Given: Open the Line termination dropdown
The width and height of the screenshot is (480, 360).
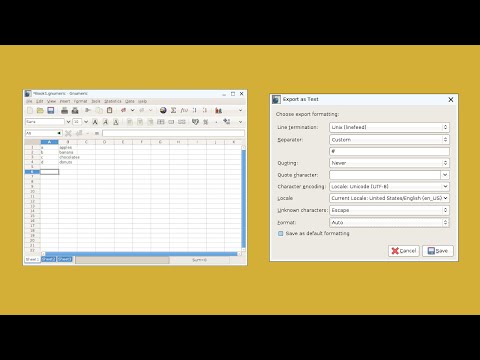Looking at the screenshot, I should (389, 127).
